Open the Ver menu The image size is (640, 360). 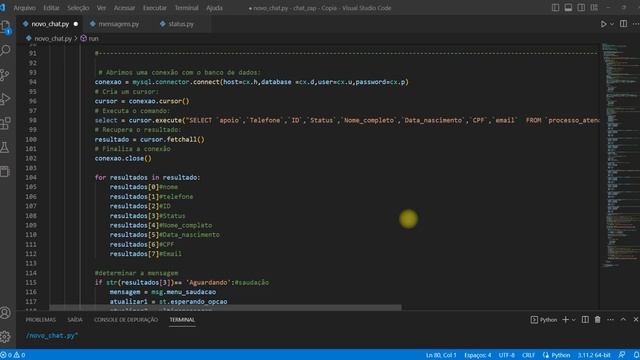[x=101, y=8]
